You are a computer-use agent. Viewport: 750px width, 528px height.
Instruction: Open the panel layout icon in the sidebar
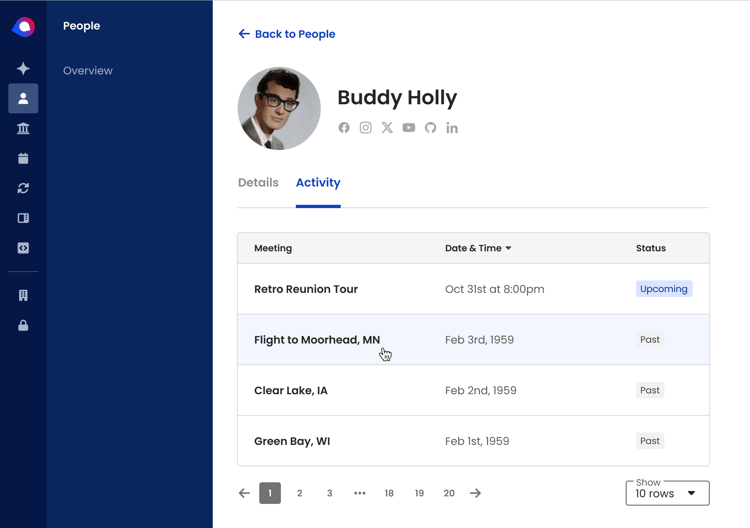point(23,218)
